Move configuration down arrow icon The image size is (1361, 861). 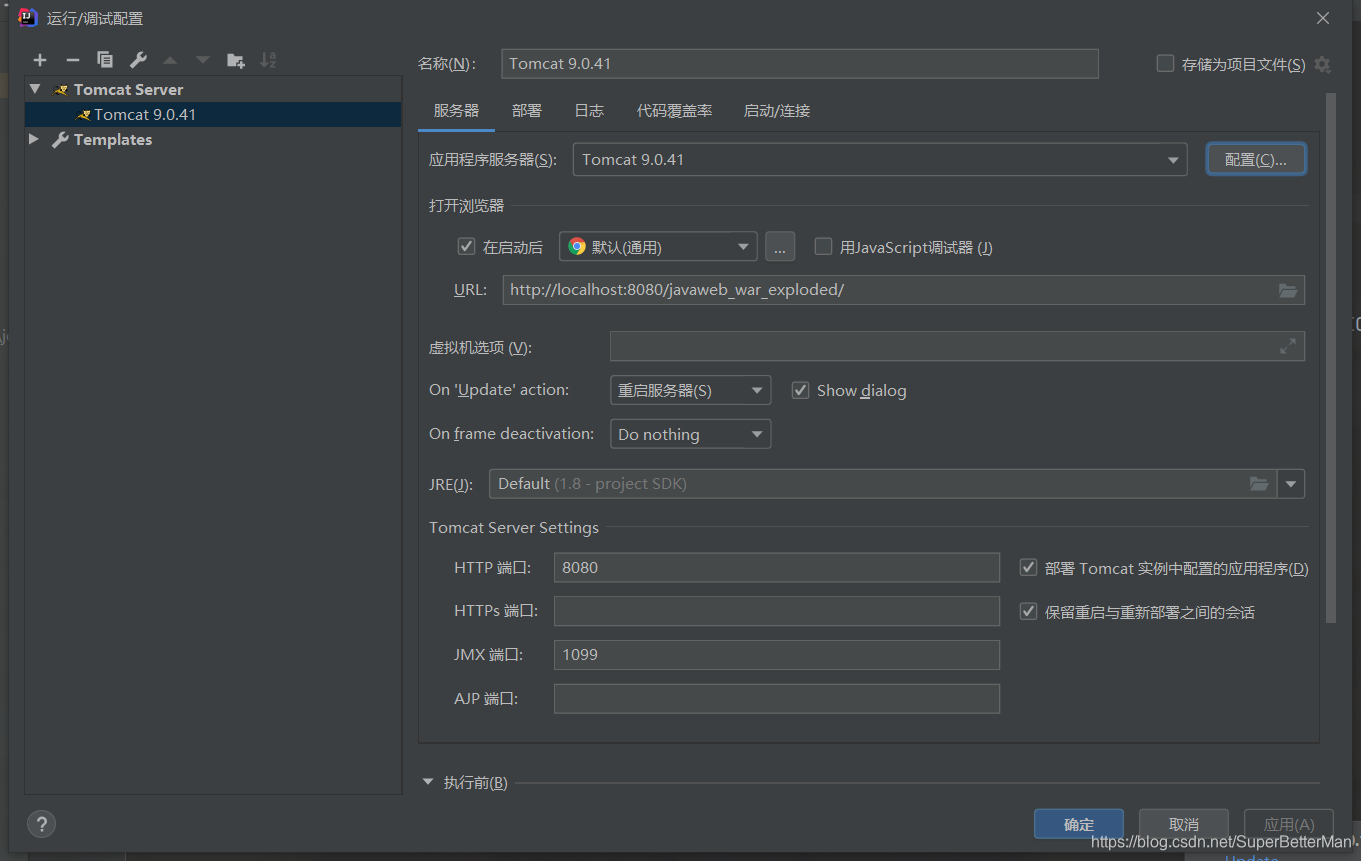point(203,60)
